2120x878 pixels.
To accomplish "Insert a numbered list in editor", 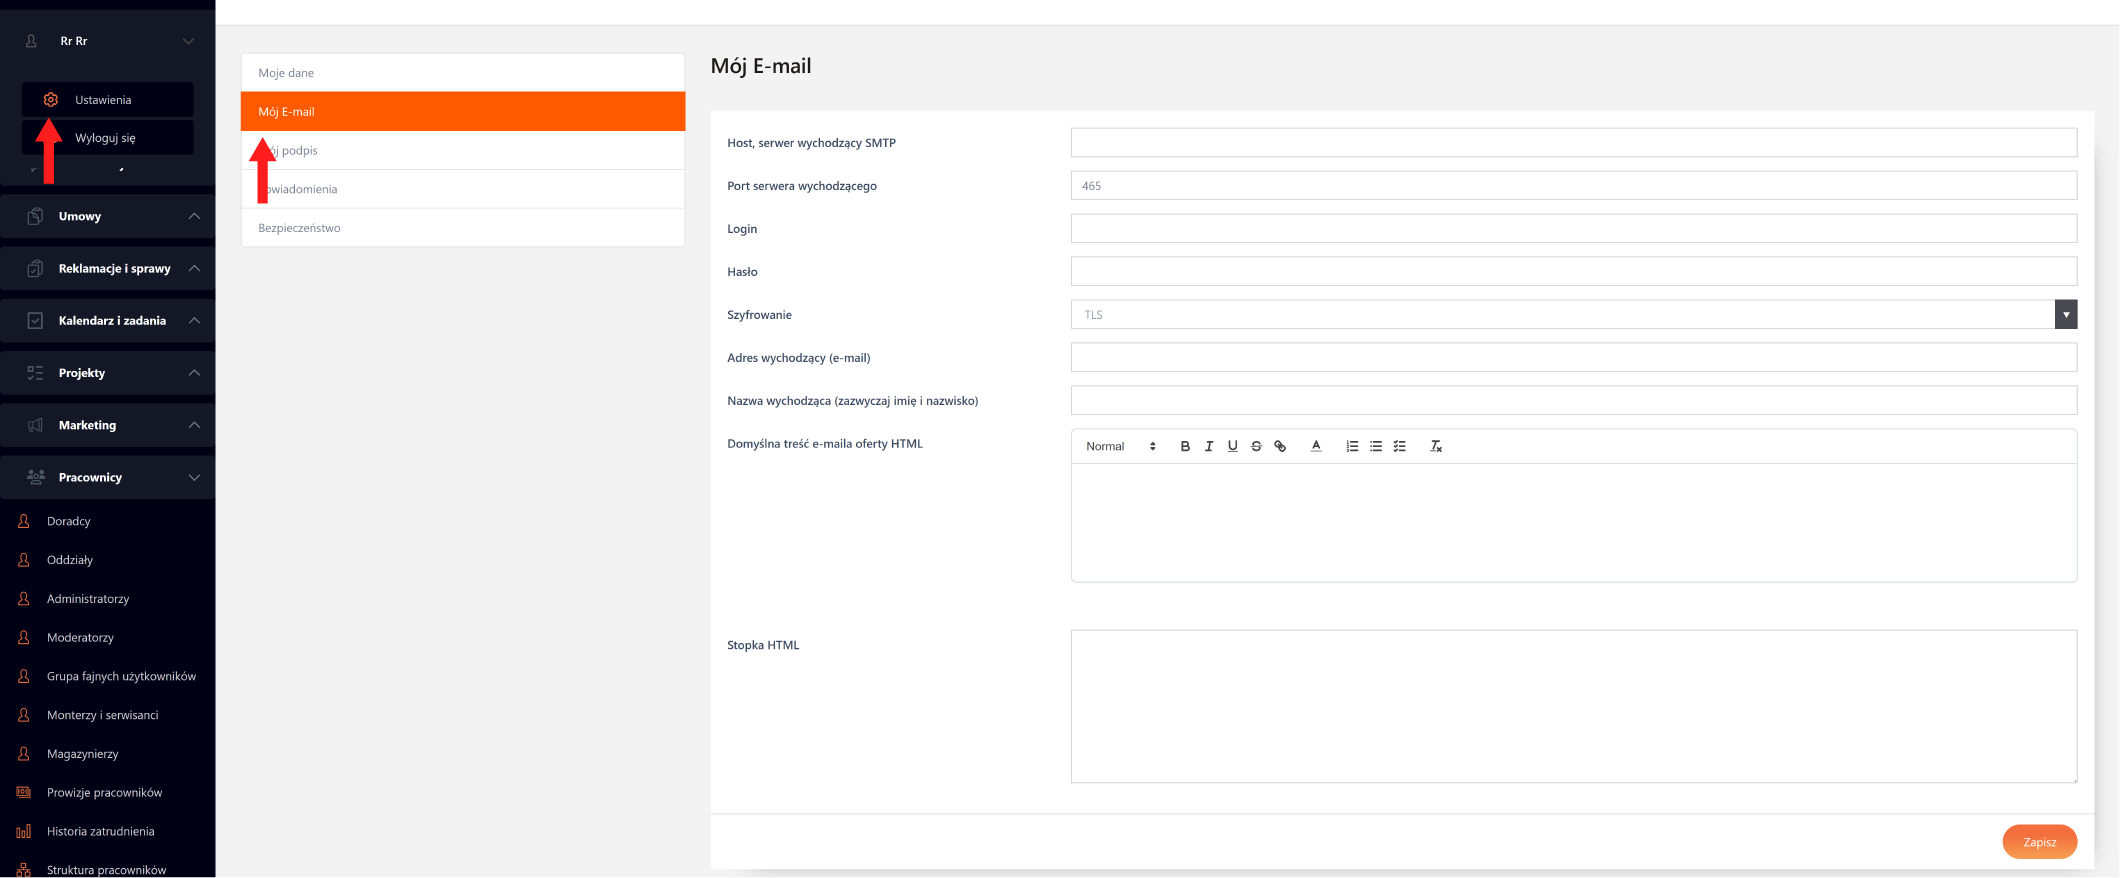I will pos(1352,446).
